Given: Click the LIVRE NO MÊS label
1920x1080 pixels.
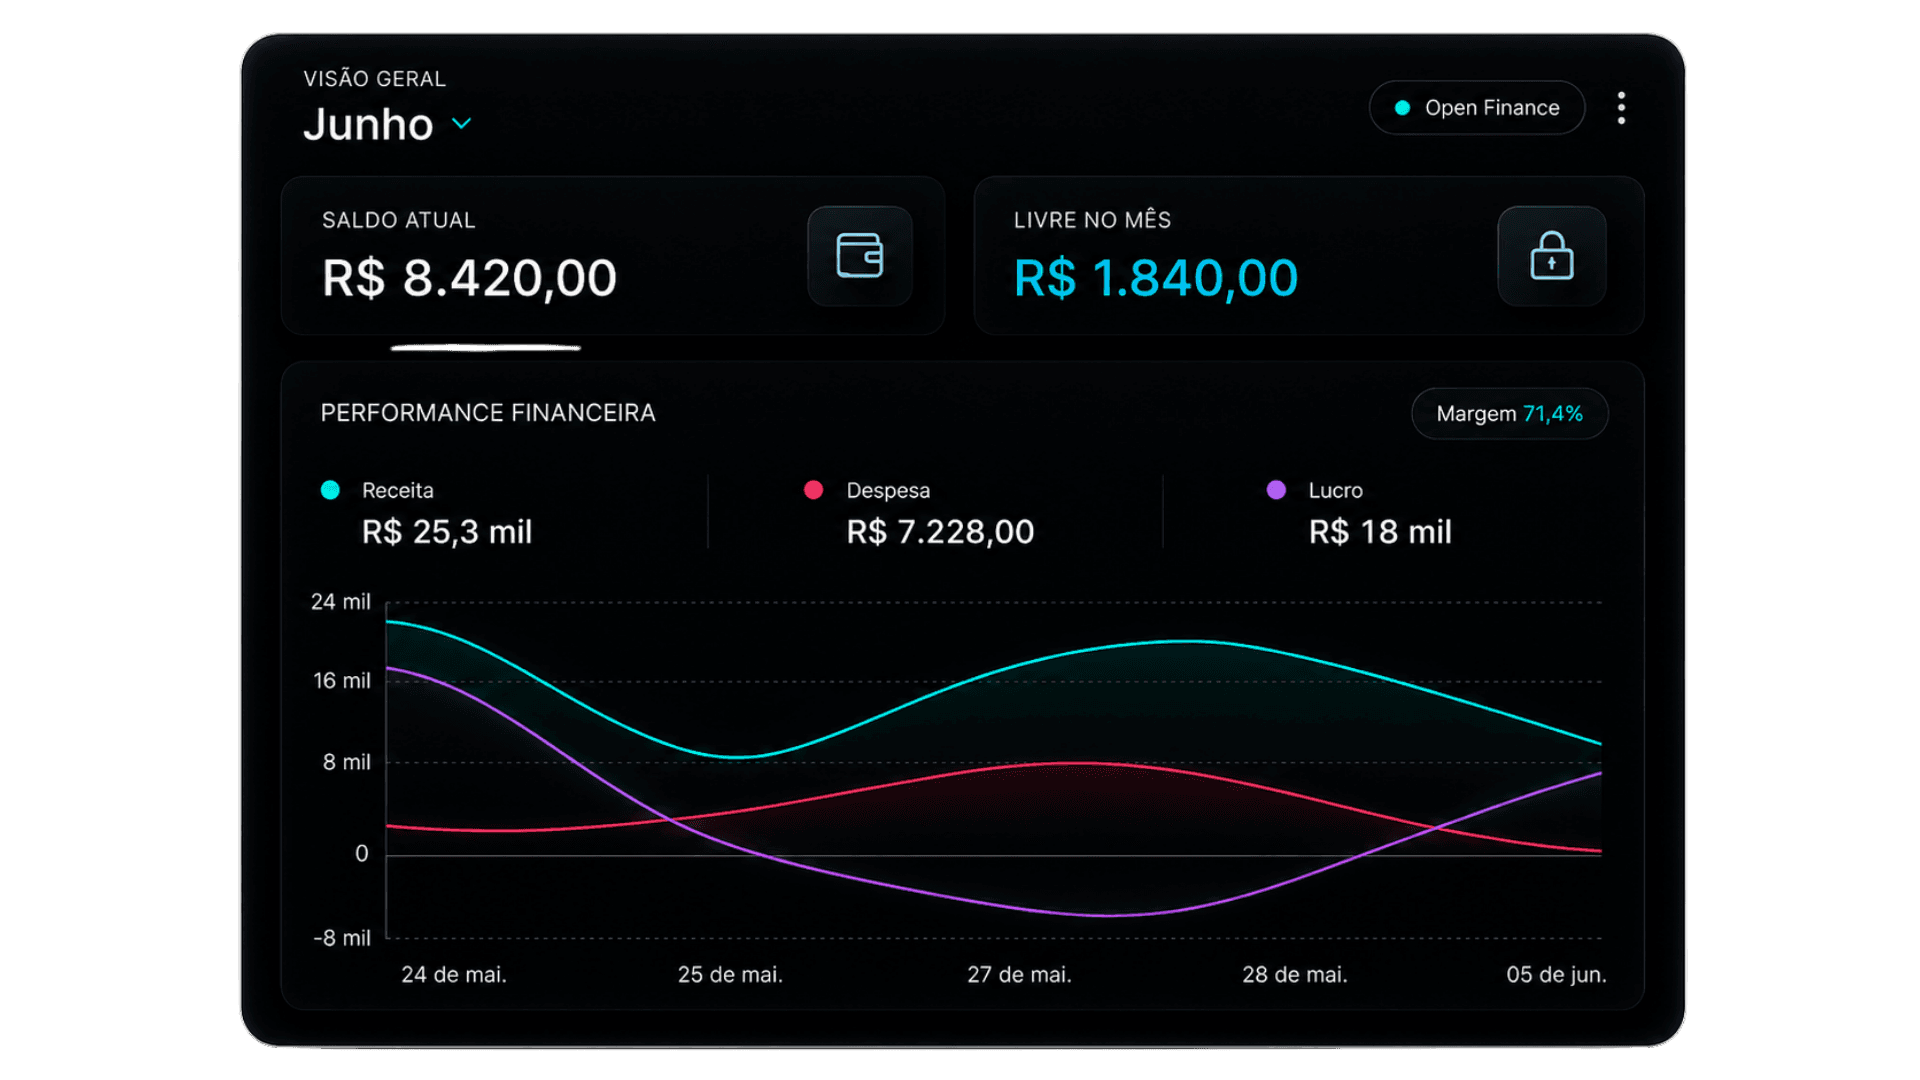Looking at the screenshot, I should (x=1092, y=220).
